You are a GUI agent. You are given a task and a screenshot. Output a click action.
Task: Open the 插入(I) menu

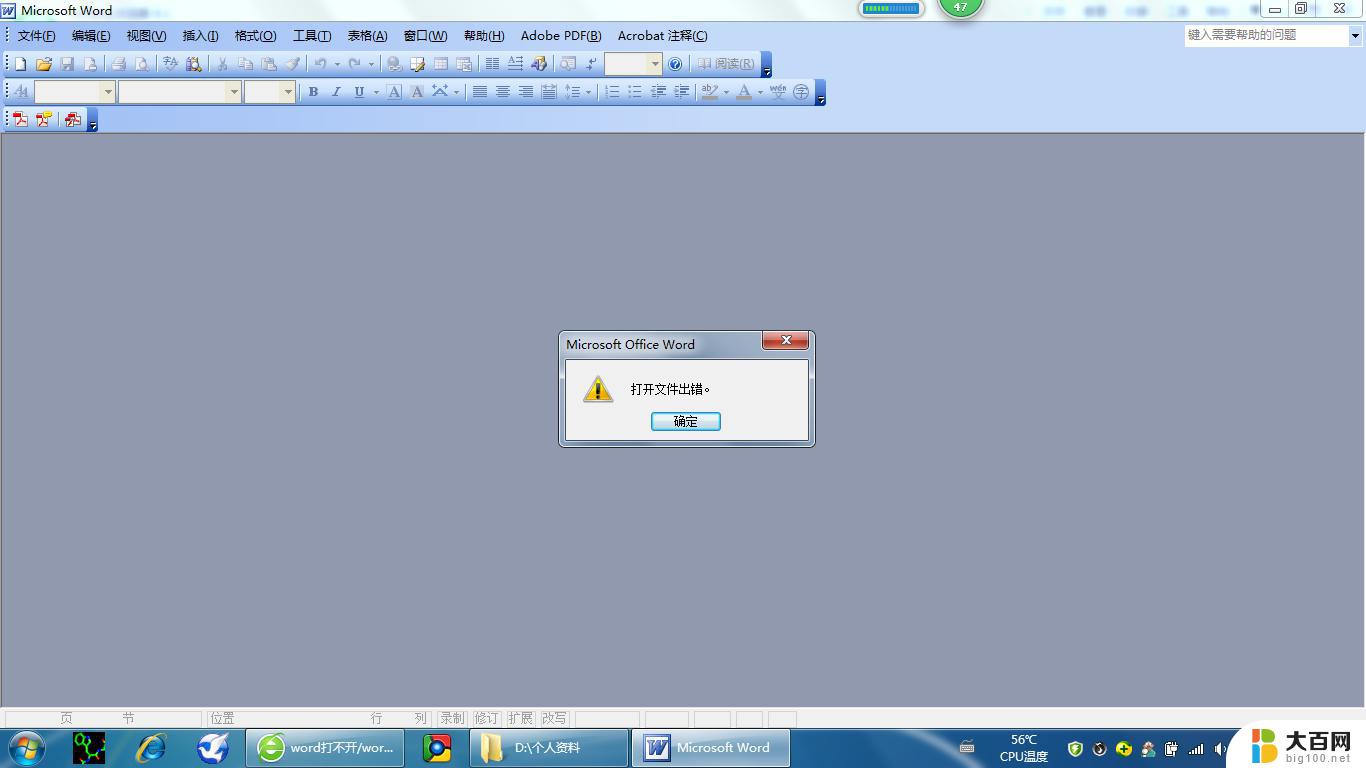[200, 36]
